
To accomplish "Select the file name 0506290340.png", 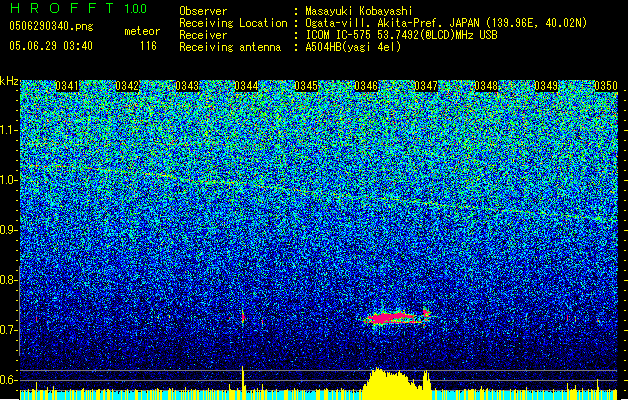I will point(51,26).
